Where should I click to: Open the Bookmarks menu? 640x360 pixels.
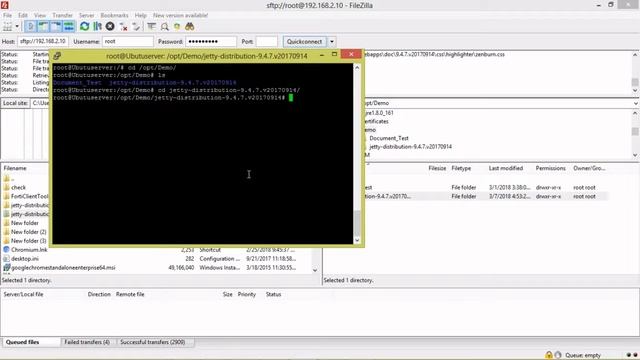click(x=114, y=15)
